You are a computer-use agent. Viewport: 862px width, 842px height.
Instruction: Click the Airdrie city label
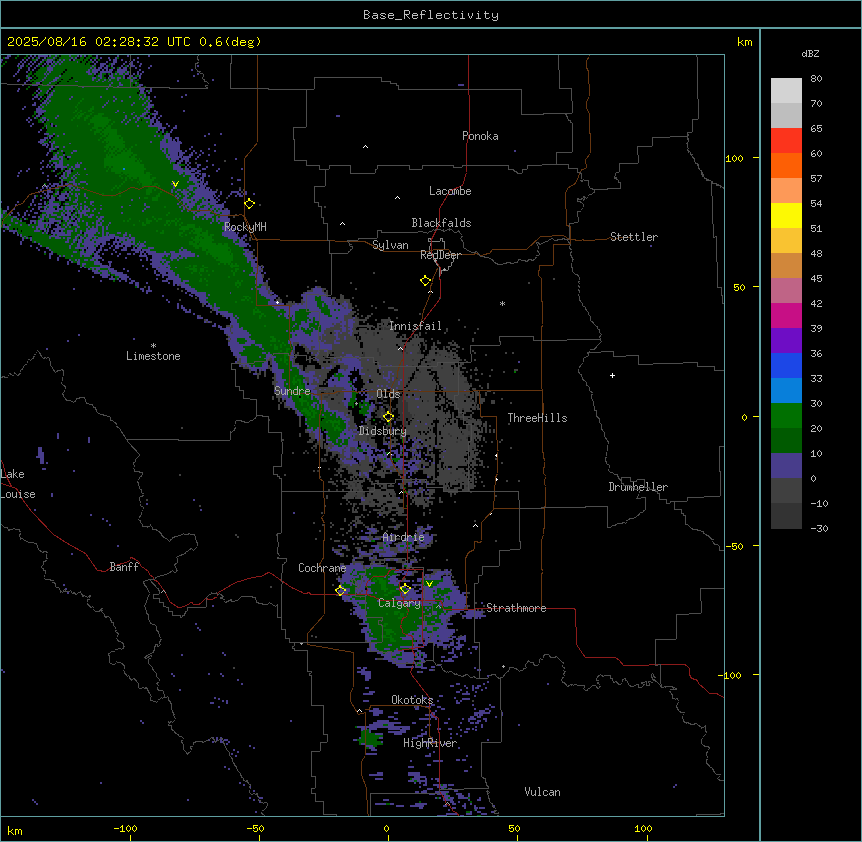(x=404, y=537)
